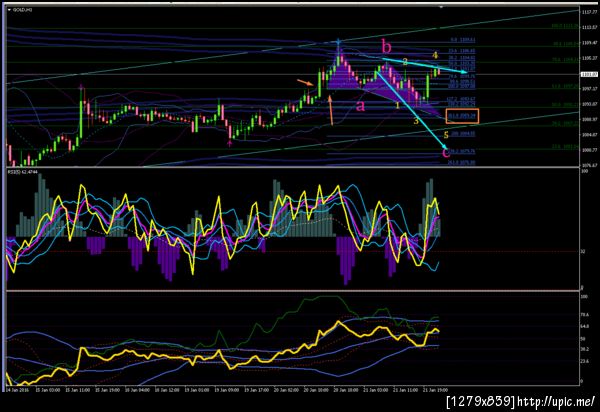
Task: Select the 20 Jan 18:00 time label
Action: click(x=346, y=390)
